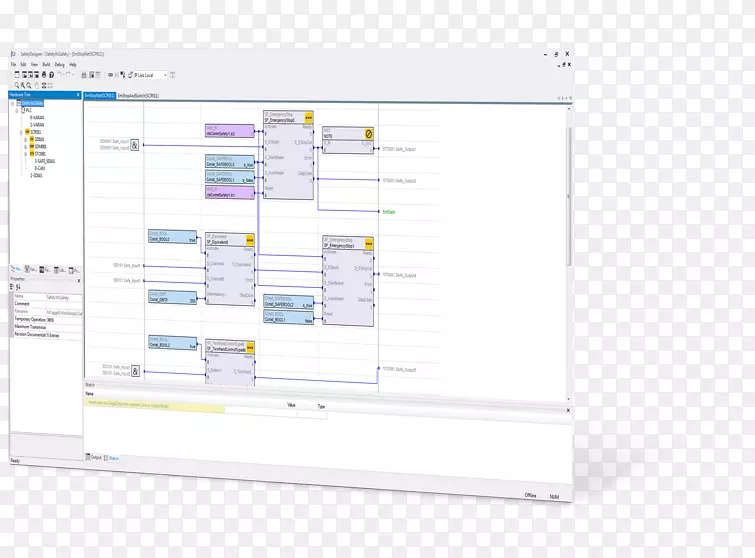Expand the SDM81 tree node
This screenshot has width=755, height=558.
[x=26, y=145]
